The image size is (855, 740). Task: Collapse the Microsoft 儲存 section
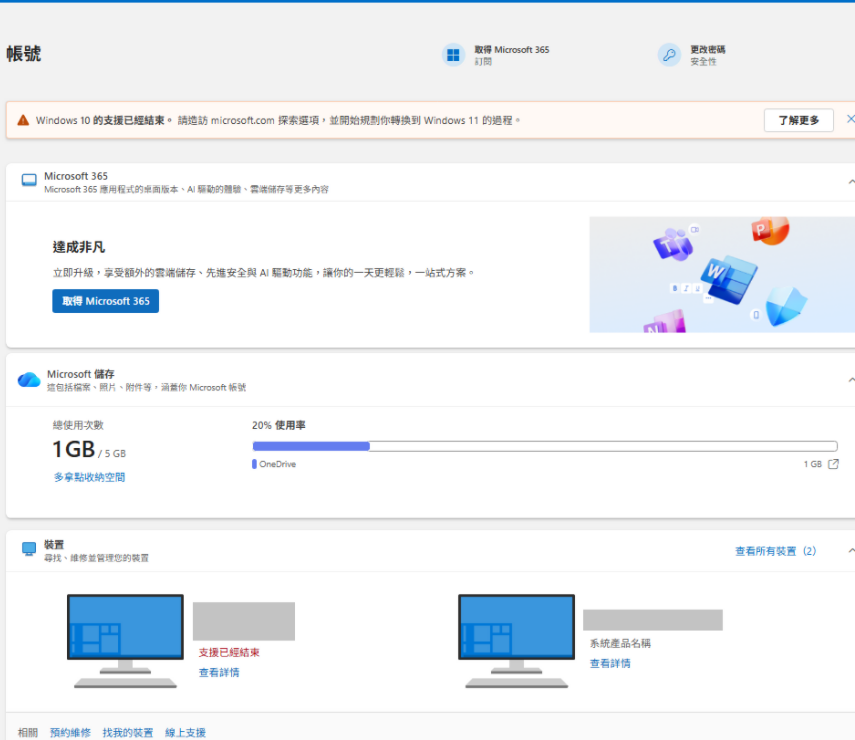click(851, 380)
